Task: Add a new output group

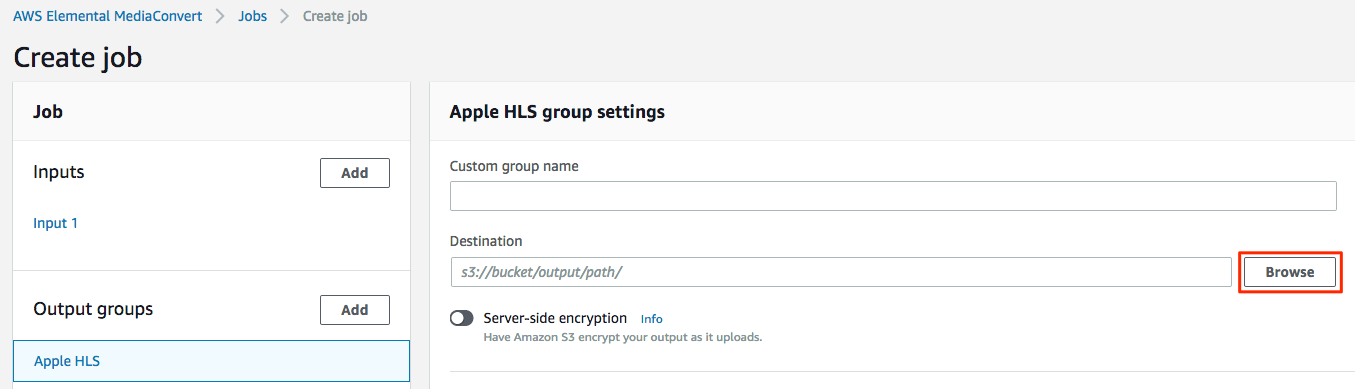Action: point(355,310)
